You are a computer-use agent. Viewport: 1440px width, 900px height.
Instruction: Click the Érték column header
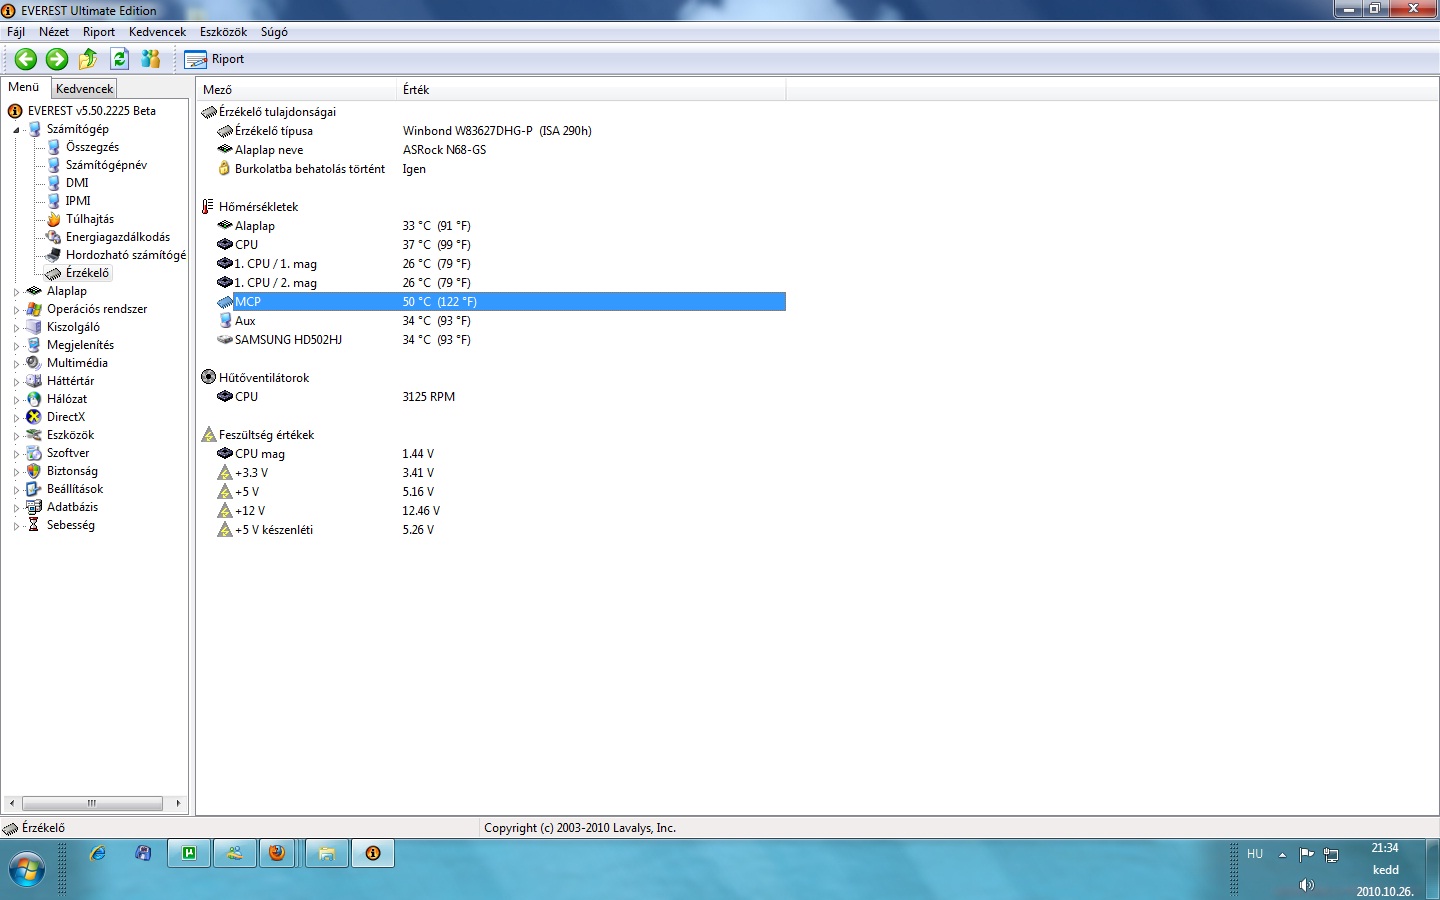click(592, 90)
